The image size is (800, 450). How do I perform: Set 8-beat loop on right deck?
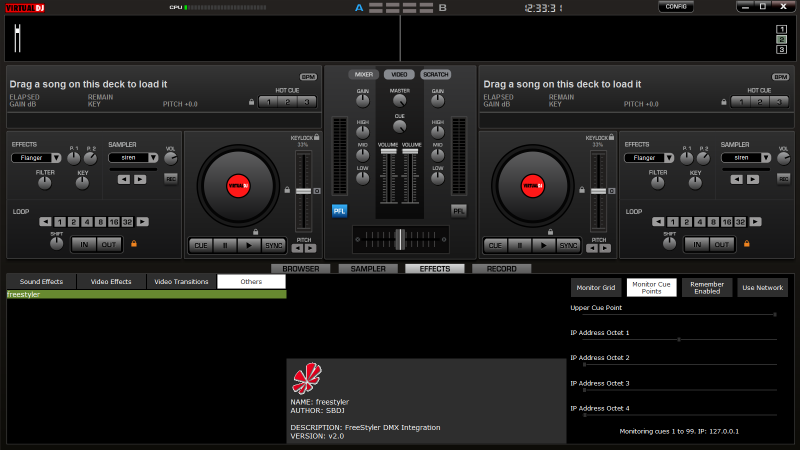(713, 222)
